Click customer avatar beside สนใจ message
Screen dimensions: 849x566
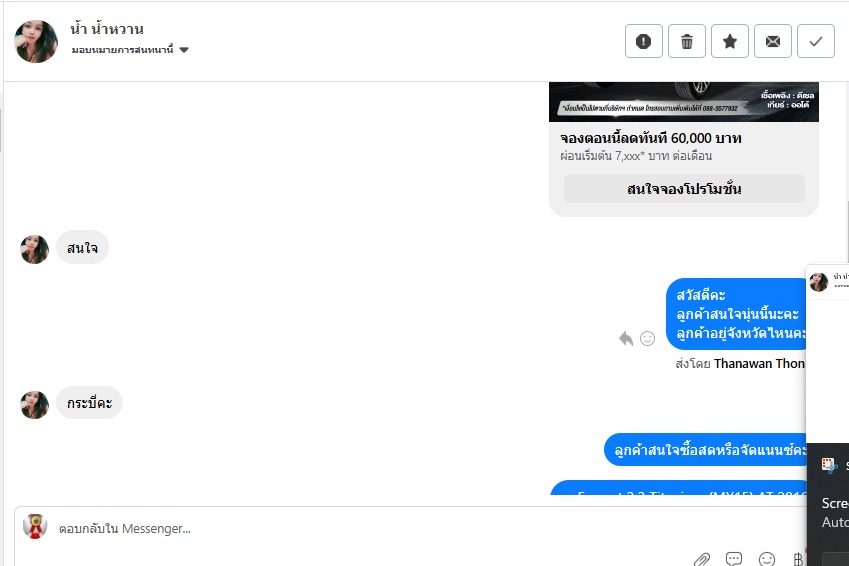(x=35, y=249)
